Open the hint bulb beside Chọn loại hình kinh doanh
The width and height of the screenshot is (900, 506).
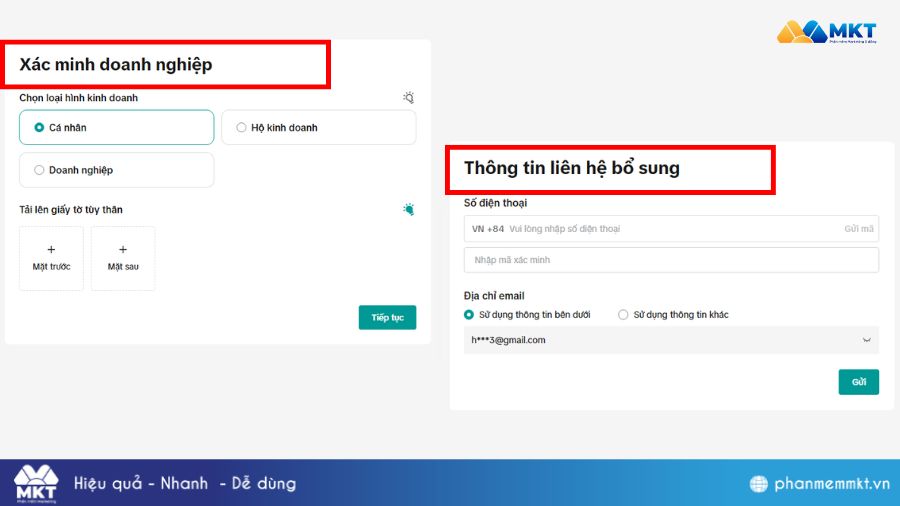pos(408,98)
